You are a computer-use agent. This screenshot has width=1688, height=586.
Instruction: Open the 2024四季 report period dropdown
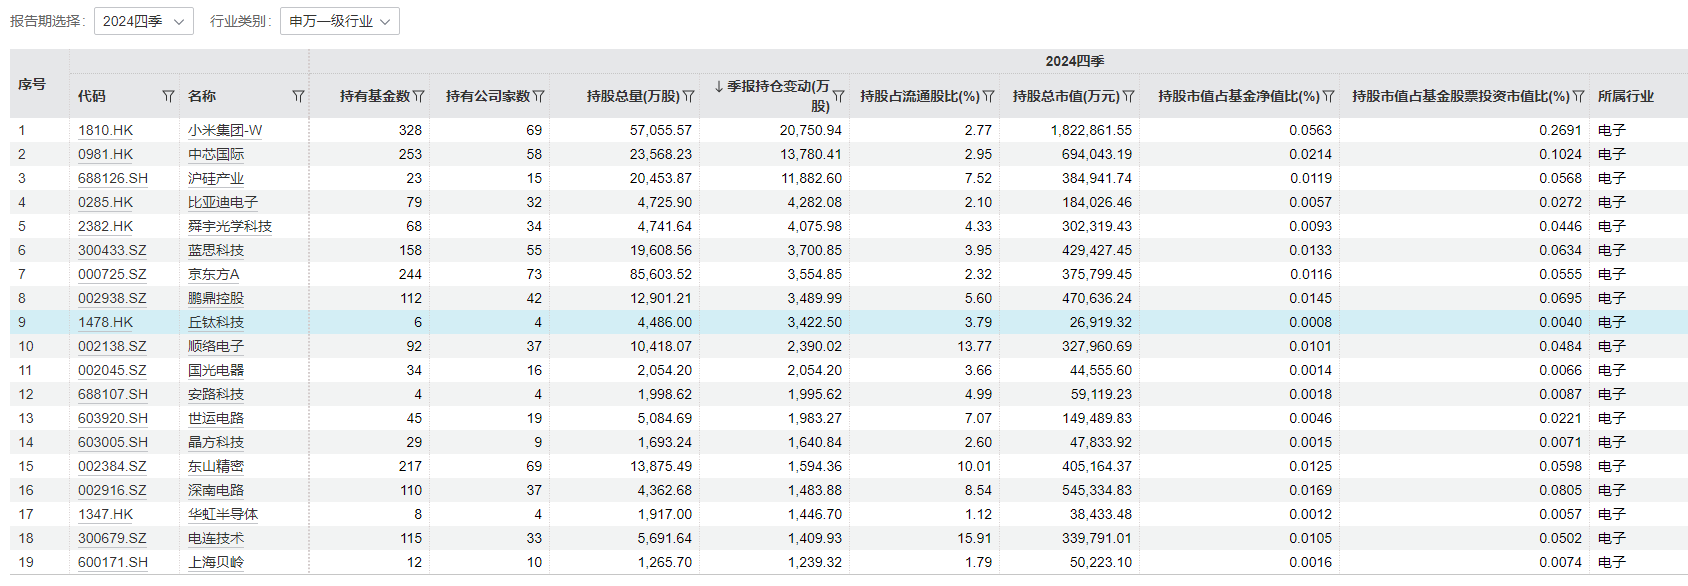[144, 21]
